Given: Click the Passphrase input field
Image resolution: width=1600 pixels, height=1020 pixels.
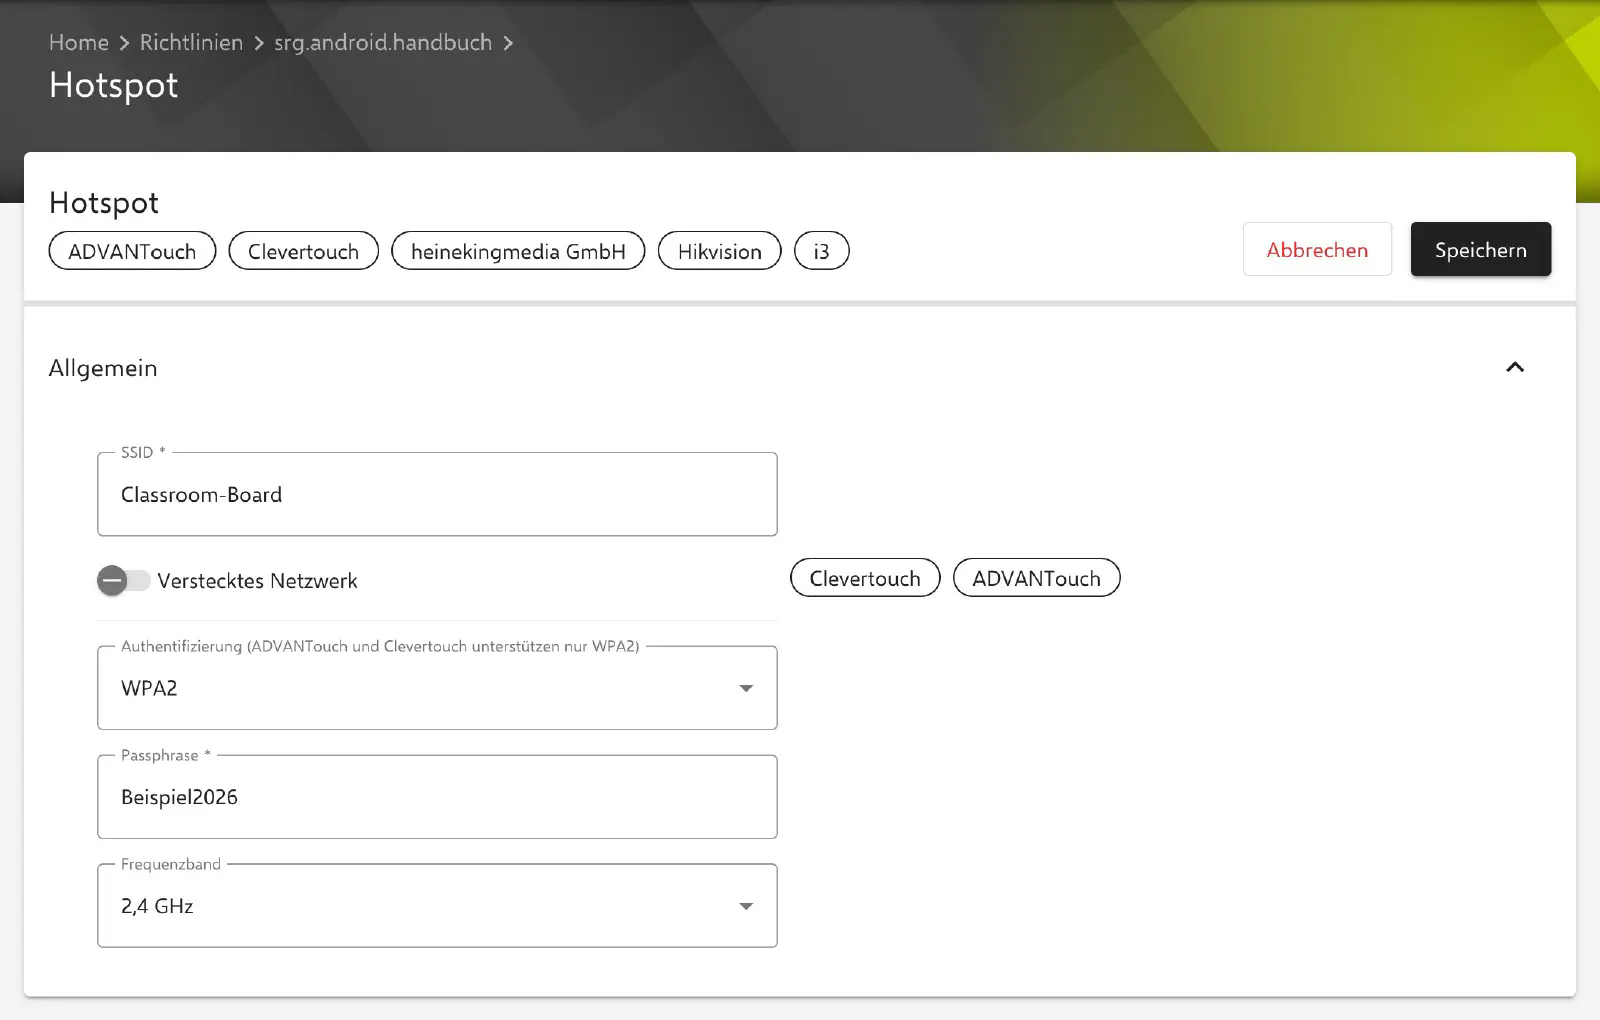Looking at the screenshot, I should 437,797.
